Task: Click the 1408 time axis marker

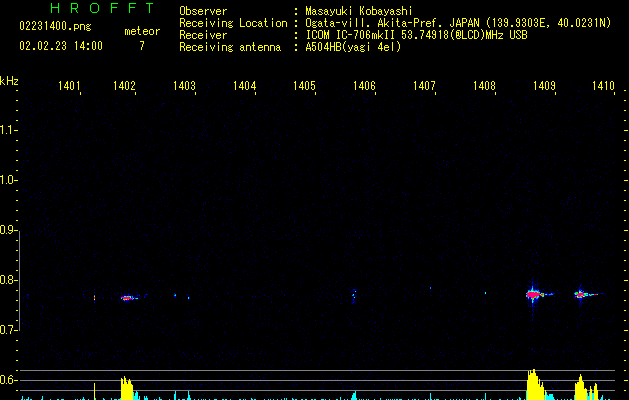Action: pyautogui.click(x=484, y=86)
